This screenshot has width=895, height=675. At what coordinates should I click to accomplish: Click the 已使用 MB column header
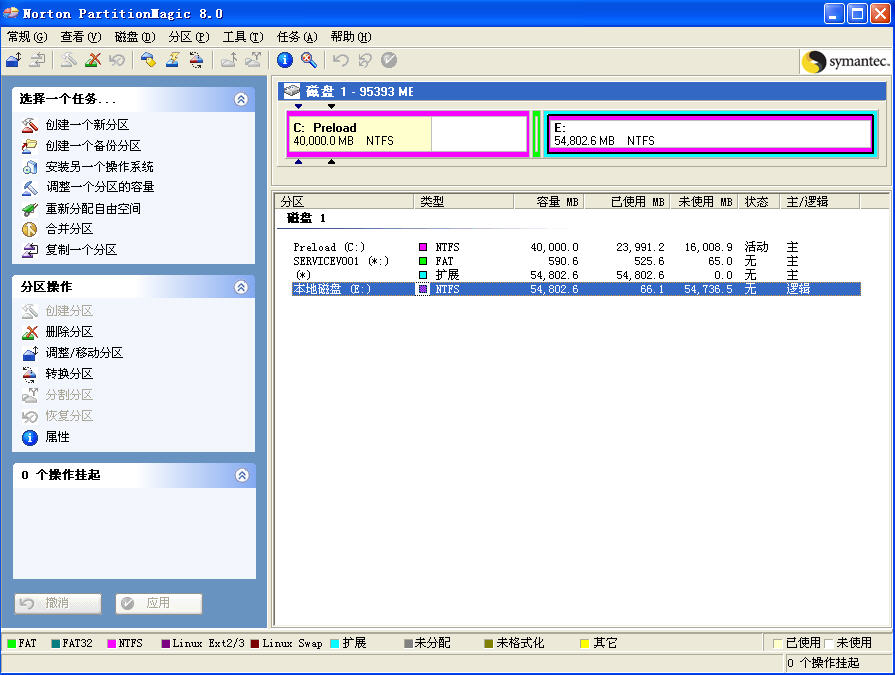[627, 201]
